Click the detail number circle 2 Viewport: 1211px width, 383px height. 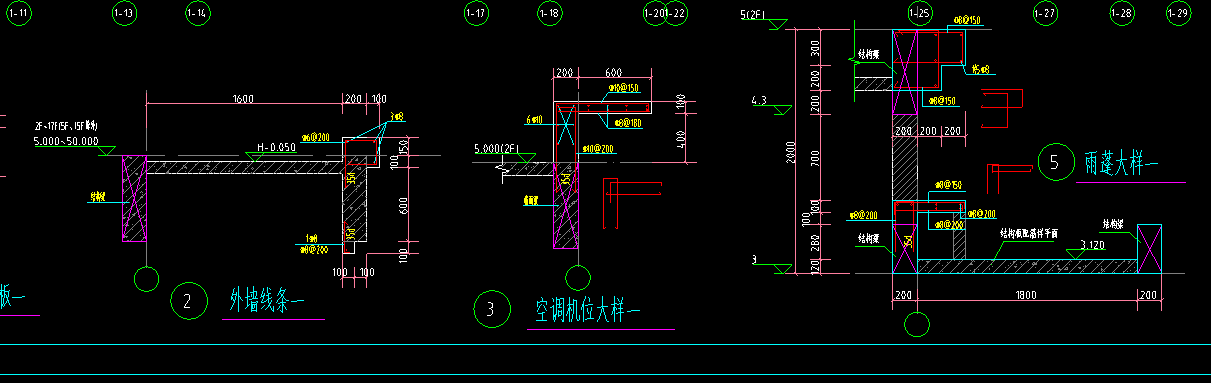point(188,300)
